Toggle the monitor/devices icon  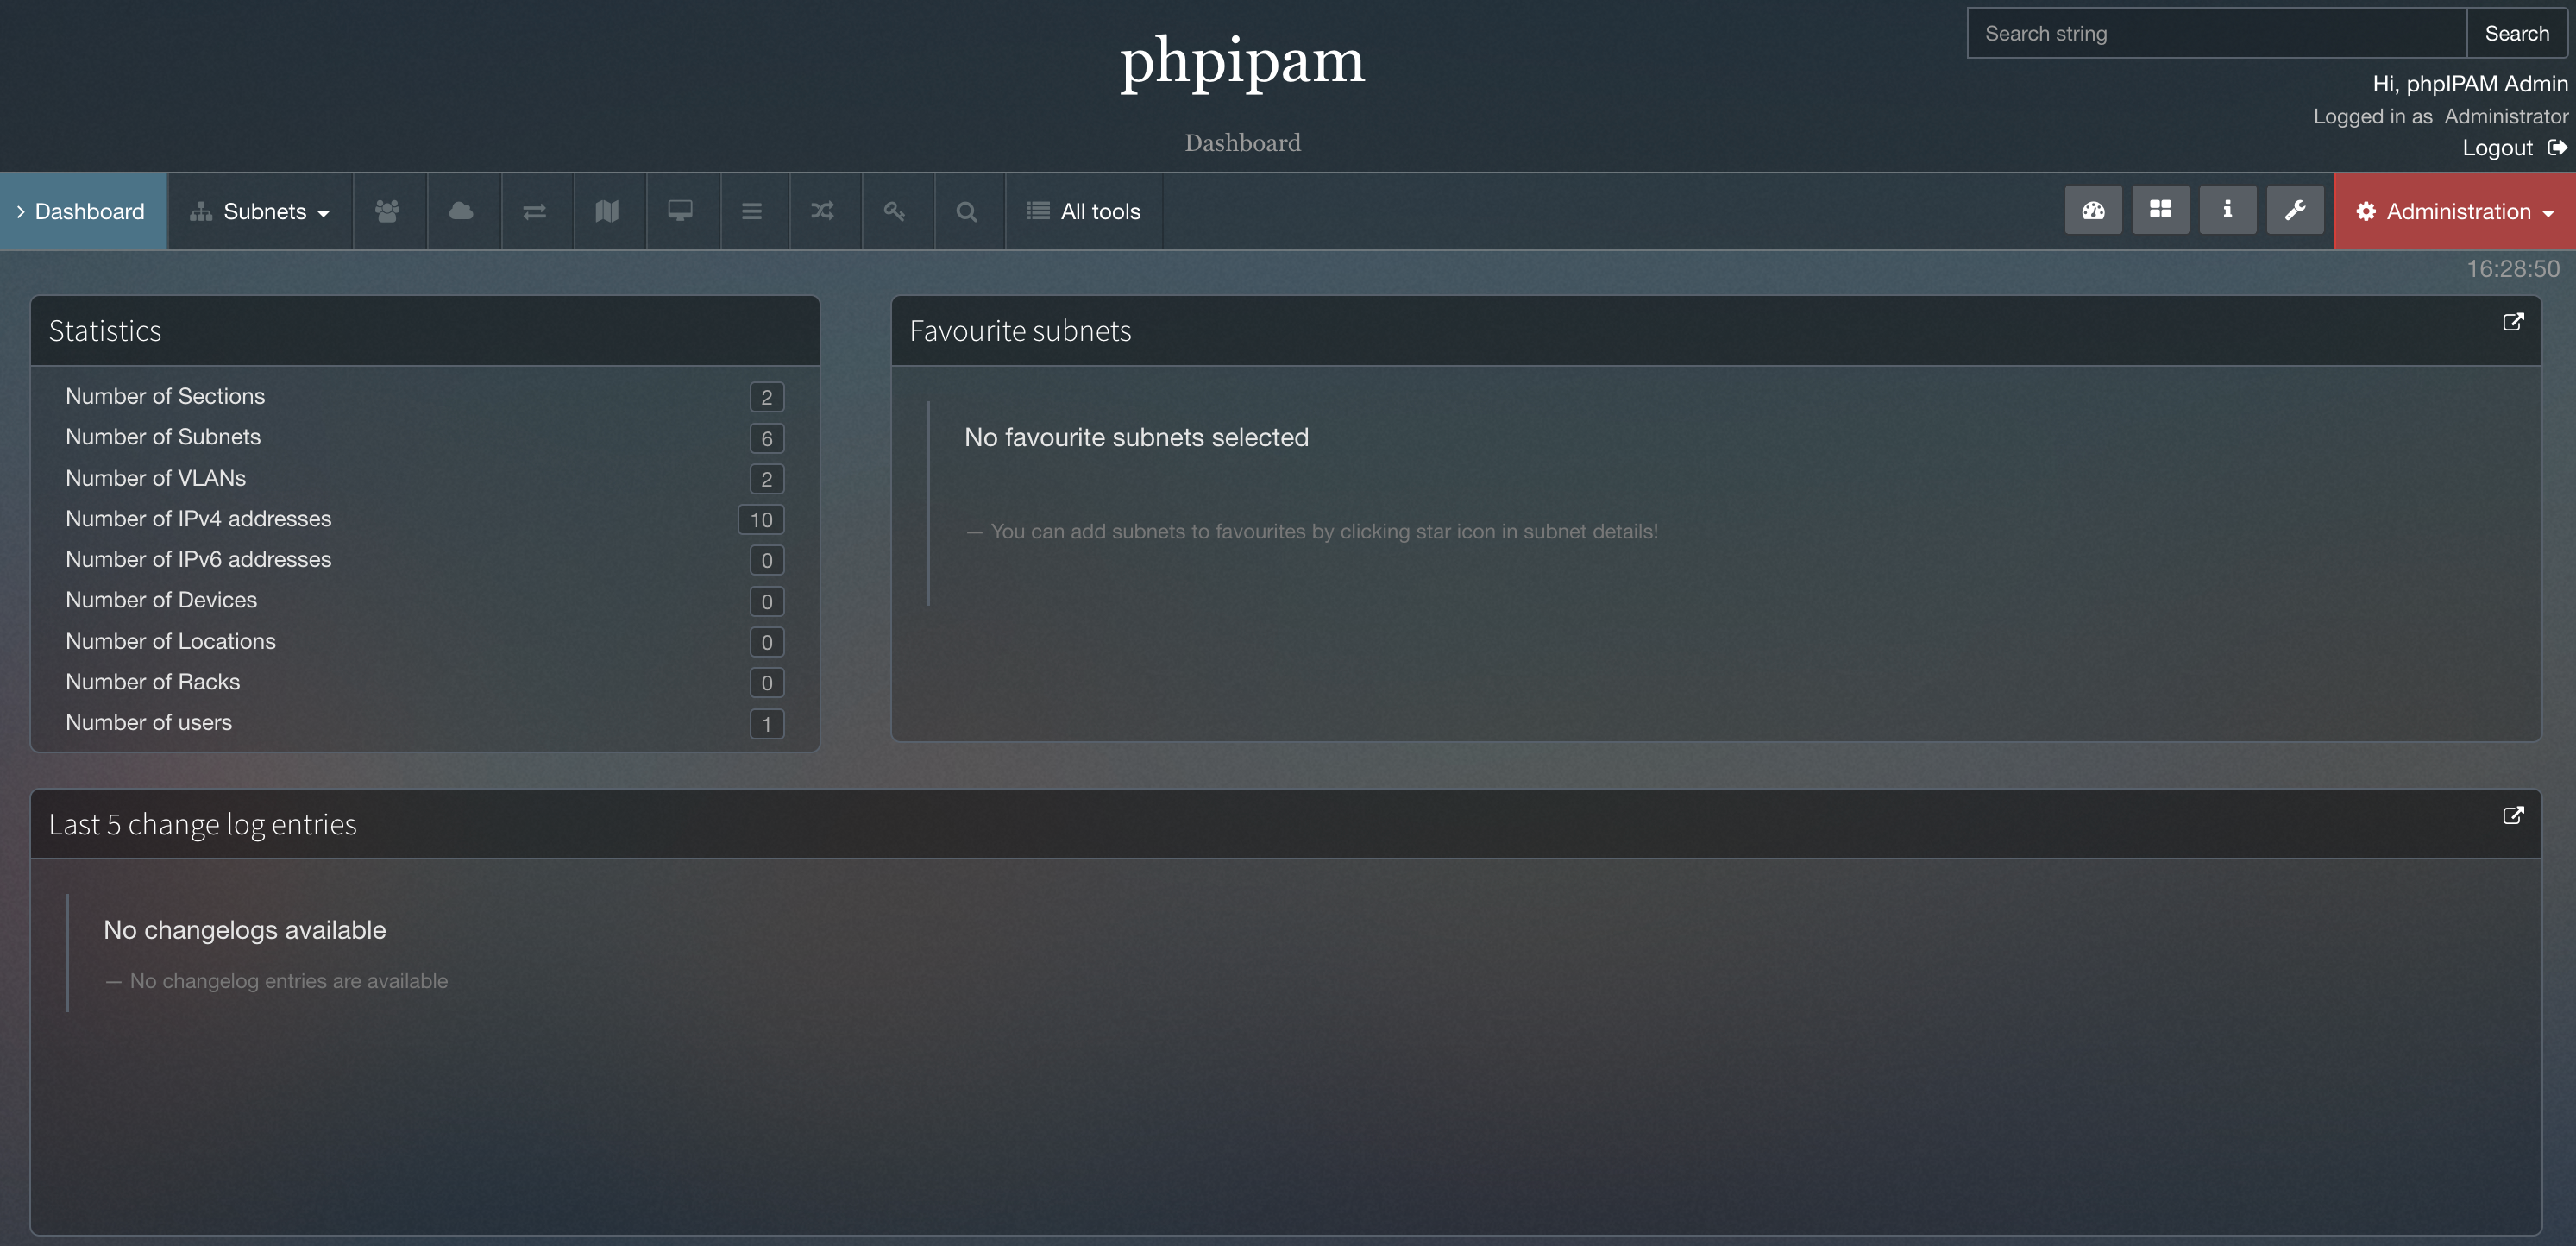click(678, 211)
